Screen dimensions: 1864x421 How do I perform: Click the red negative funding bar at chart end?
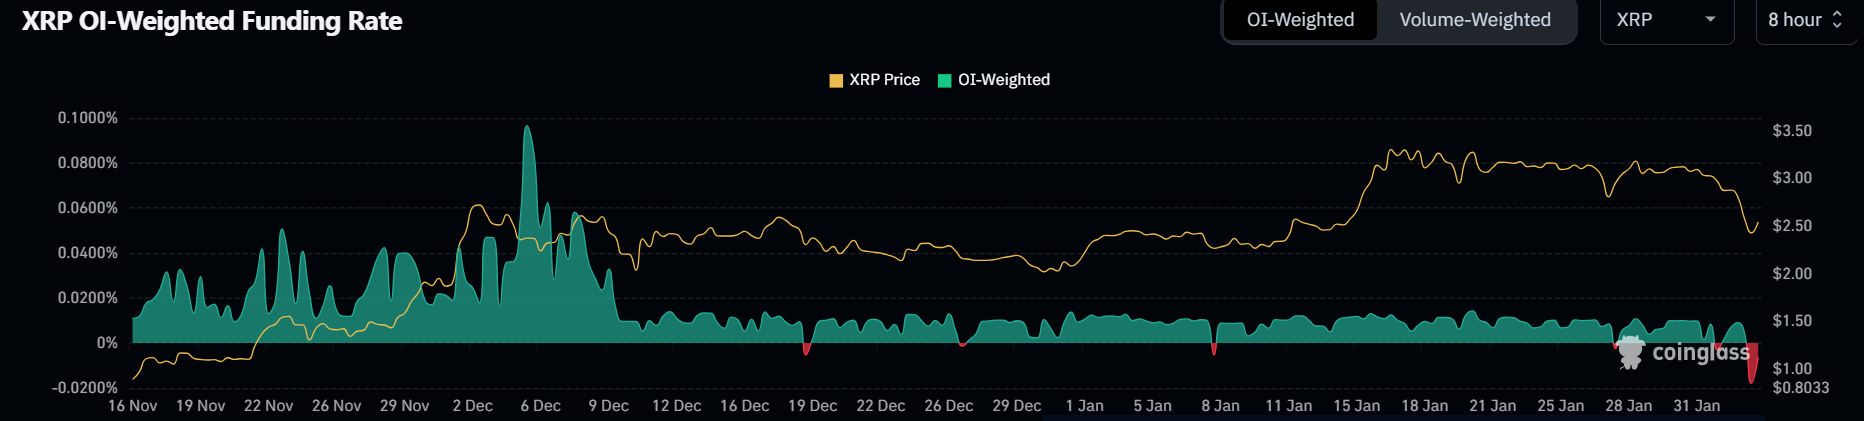click(x=1752, y=363)
